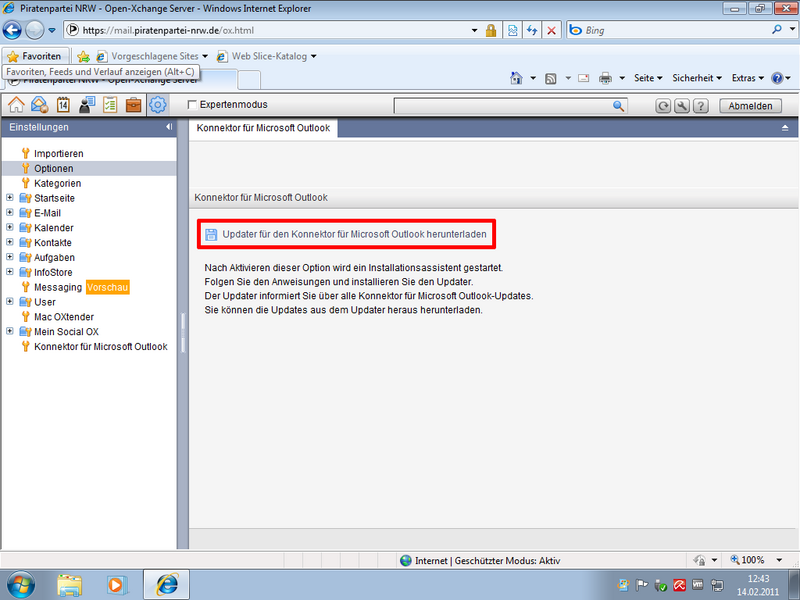Open the Open-Xchange home portal icon
Image resolution: width=800 pixels, height=600 pixels.
coord(16,105)
